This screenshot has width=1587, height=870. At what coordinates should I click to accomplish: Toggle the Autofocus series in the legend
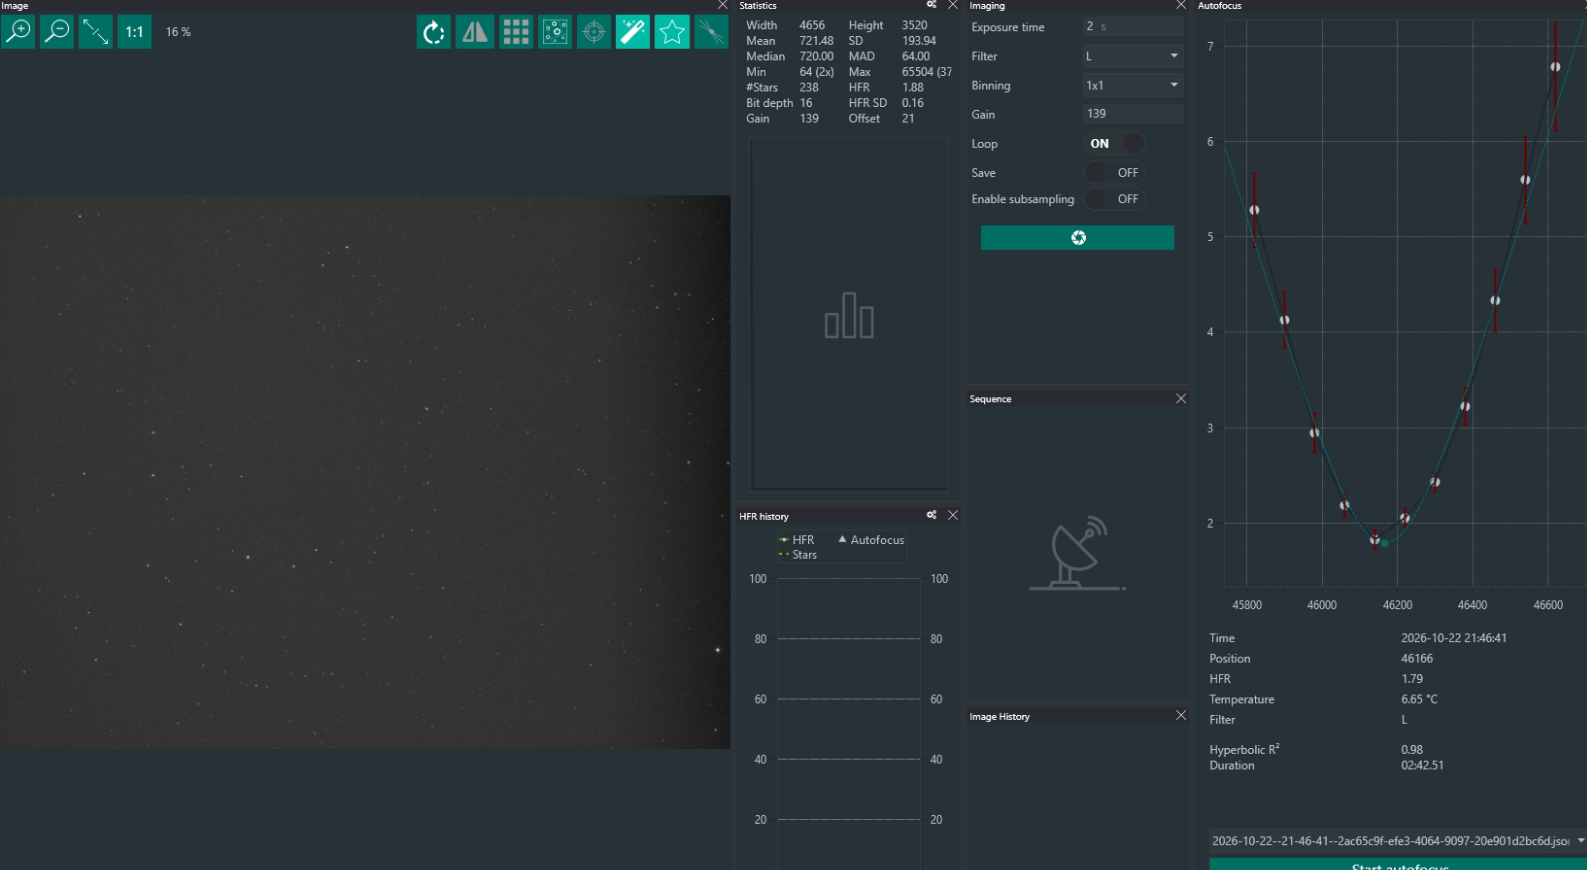(x=871, y=540)
